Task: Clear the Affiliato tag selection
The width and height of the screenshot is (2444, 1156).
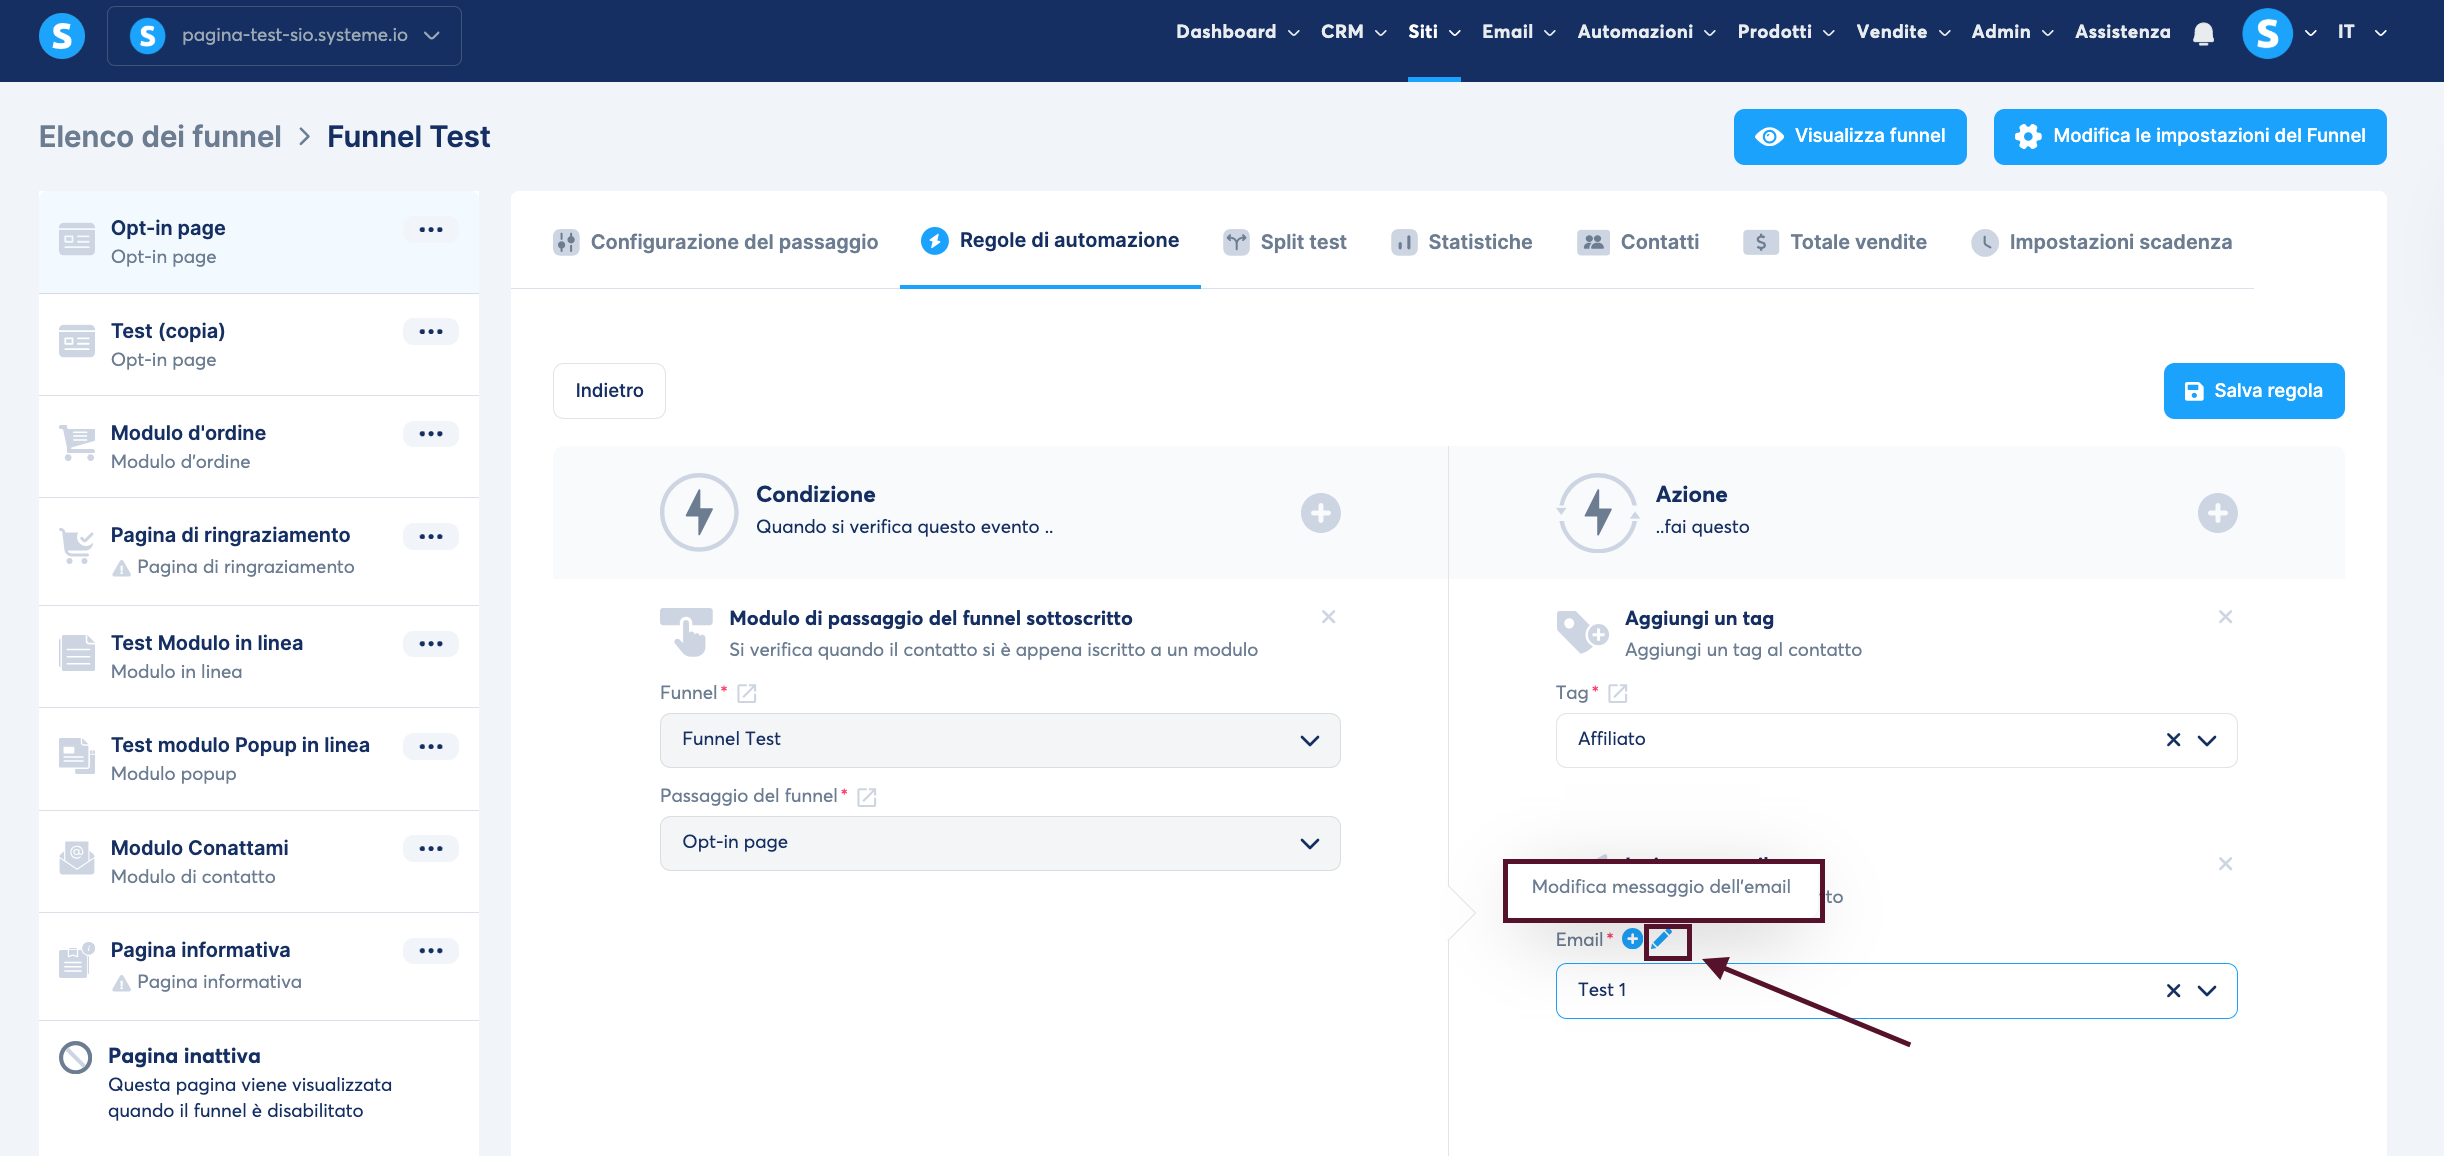Action: (x=2173, y=740)
